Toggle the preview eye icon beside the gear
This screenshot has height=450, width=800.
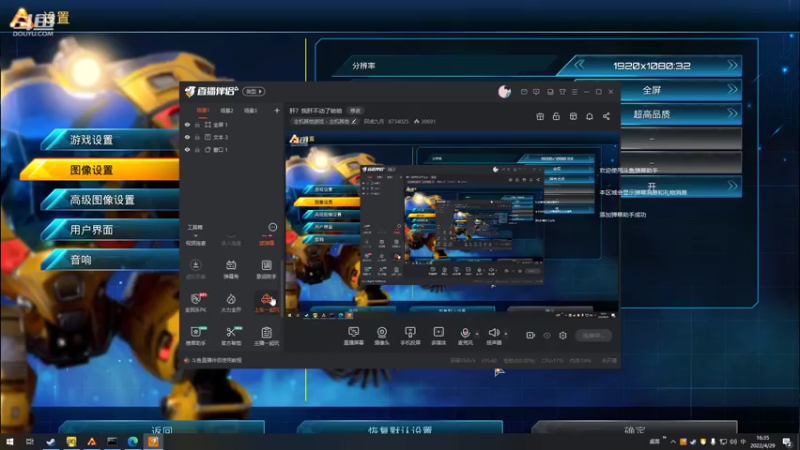547,335
